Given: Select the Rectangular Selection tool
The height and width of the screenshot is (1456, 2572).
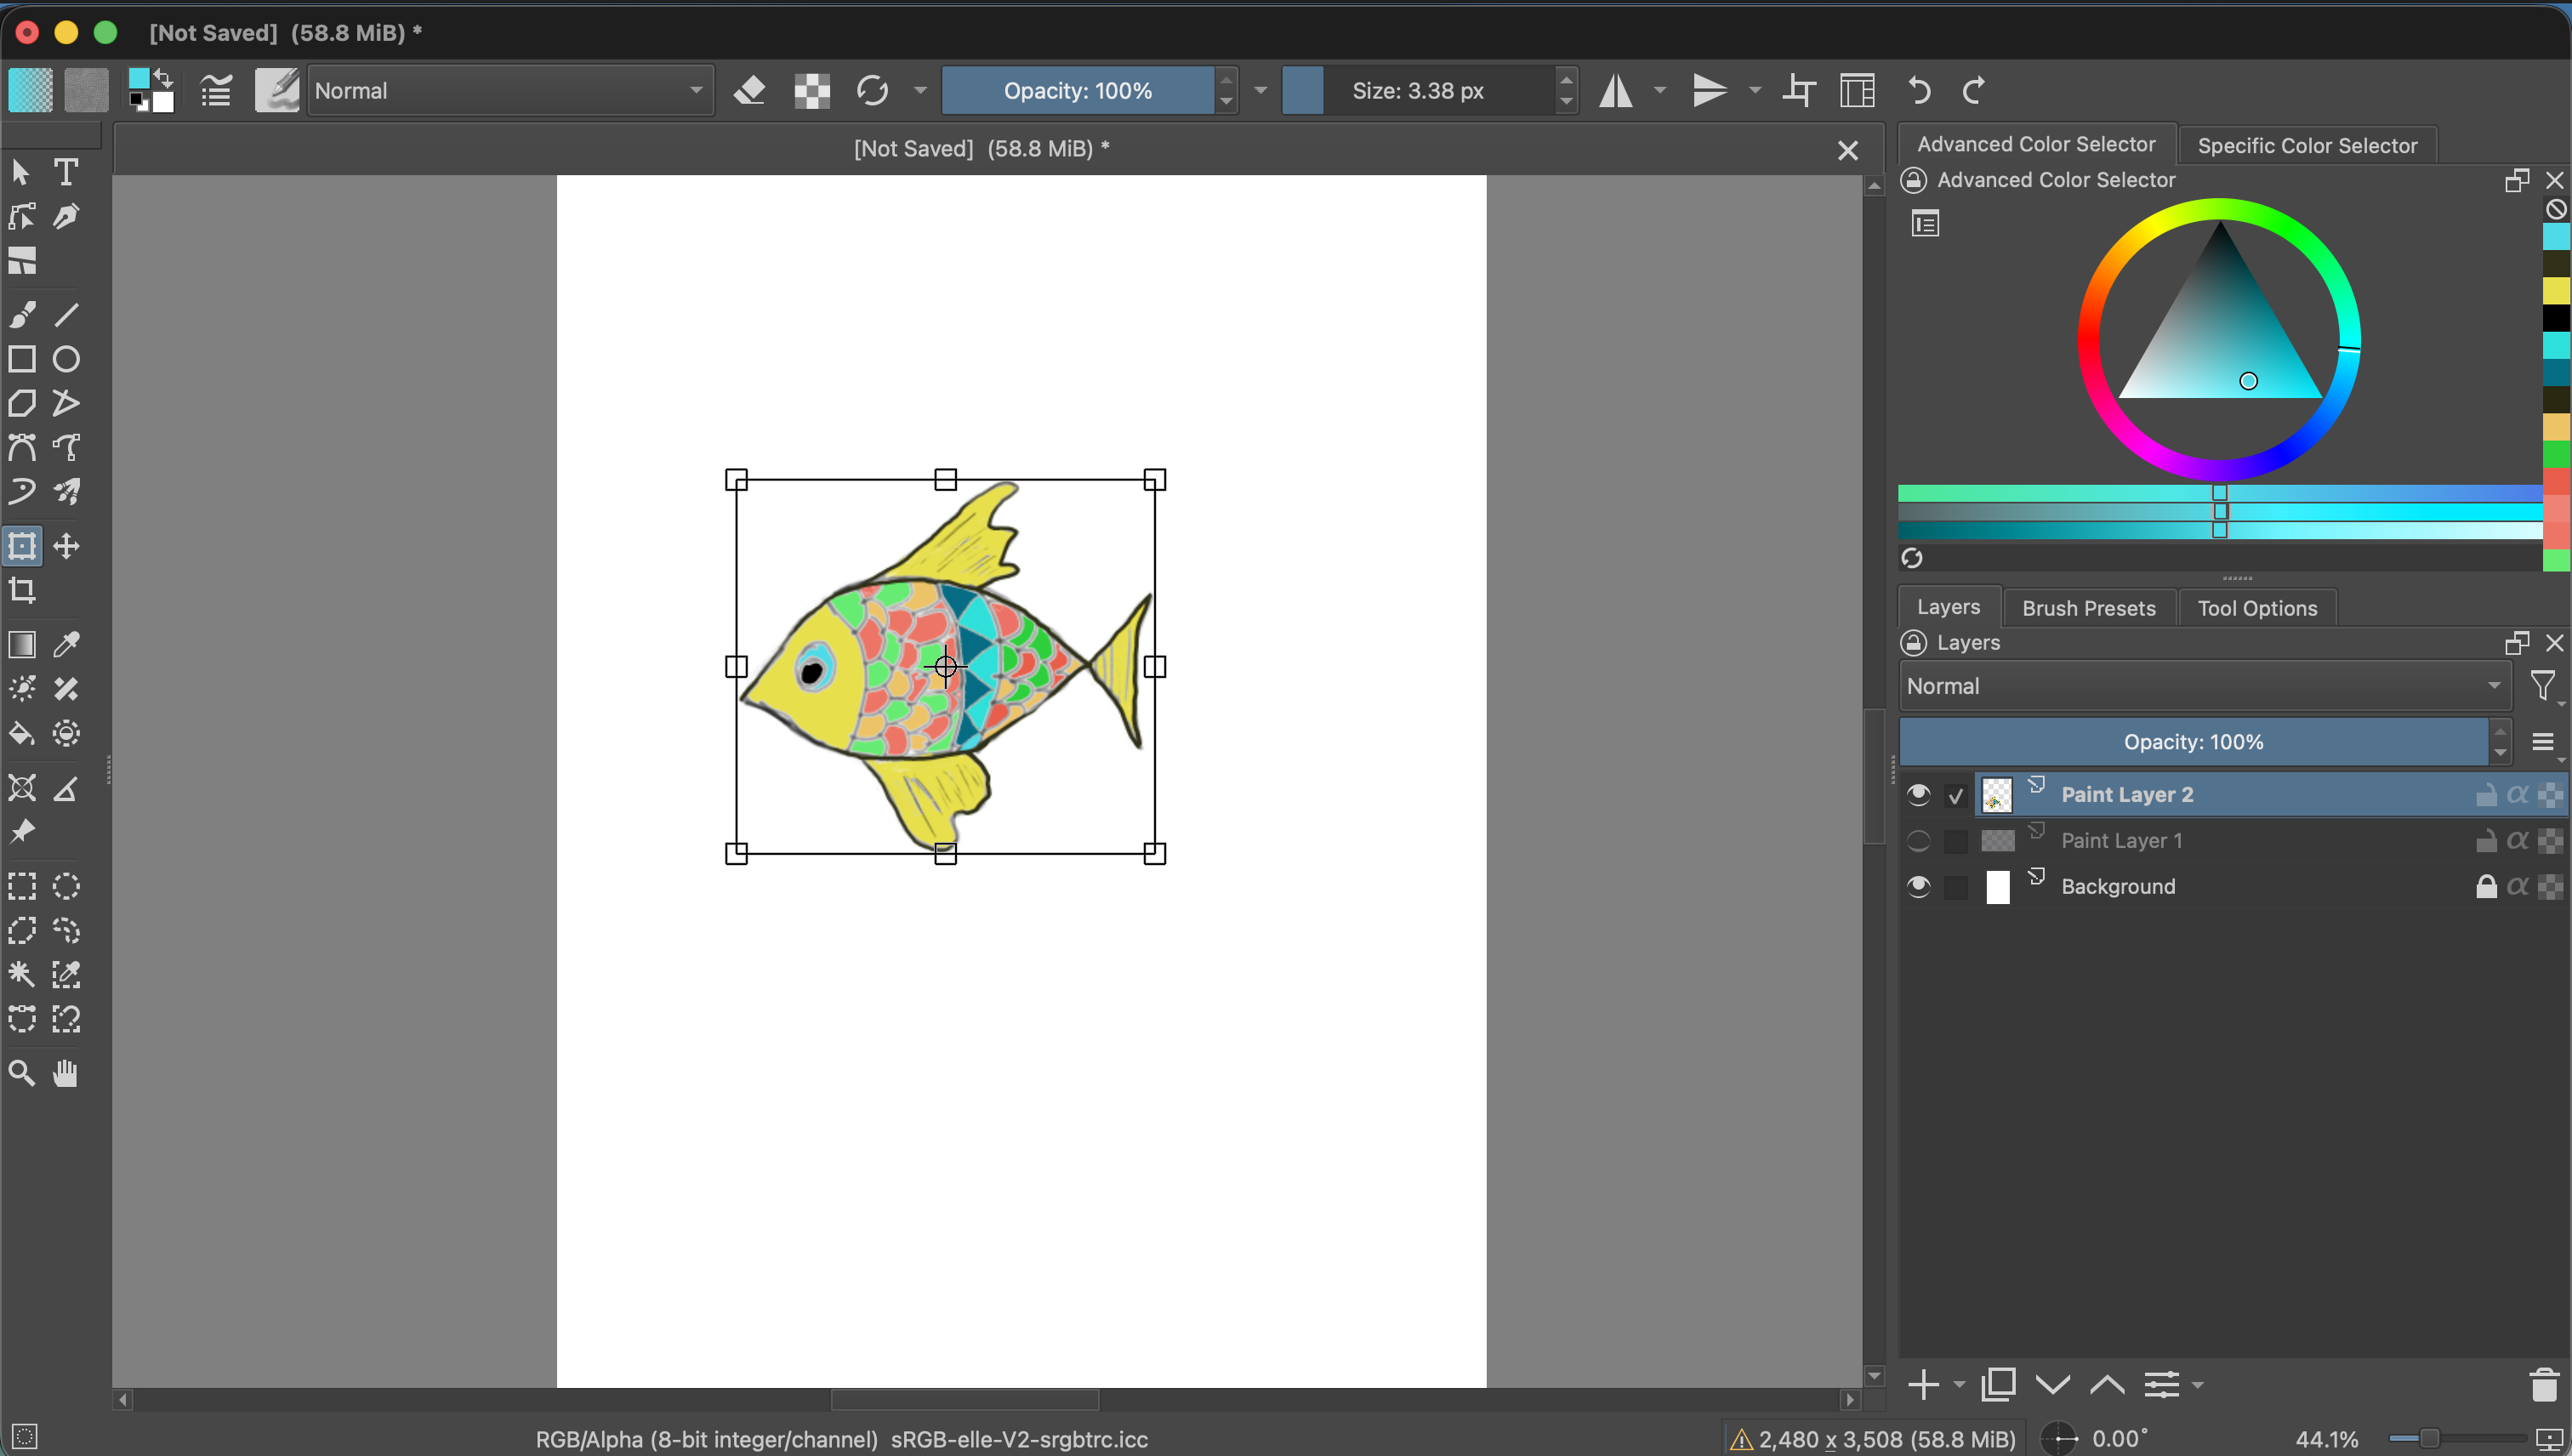Looking at the screenshot, I should (x=22, y=886).
